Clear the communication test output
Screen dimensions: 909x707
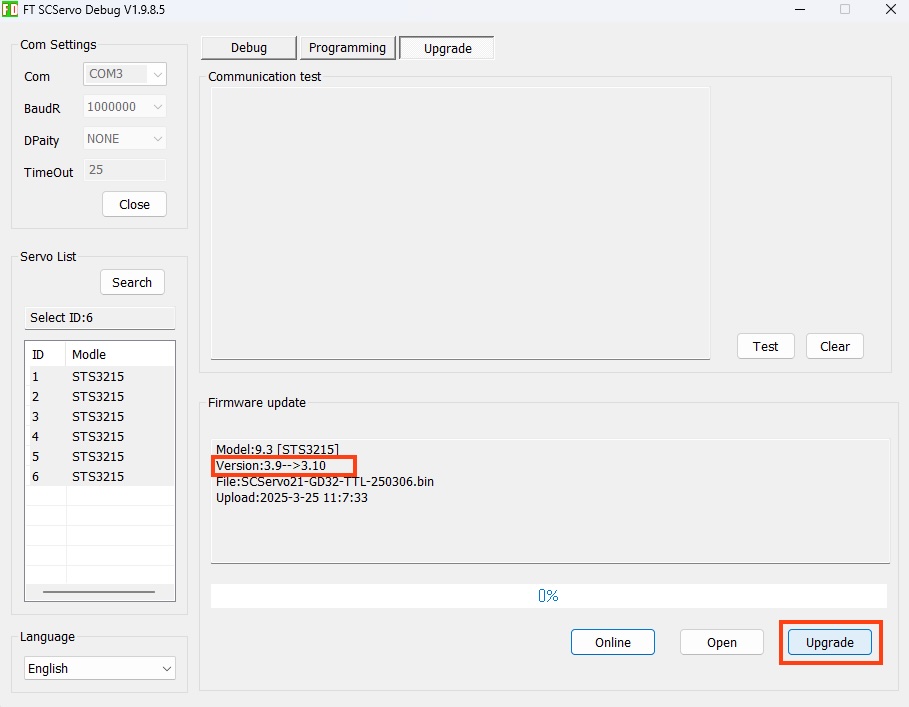click(x=834, y=346)
